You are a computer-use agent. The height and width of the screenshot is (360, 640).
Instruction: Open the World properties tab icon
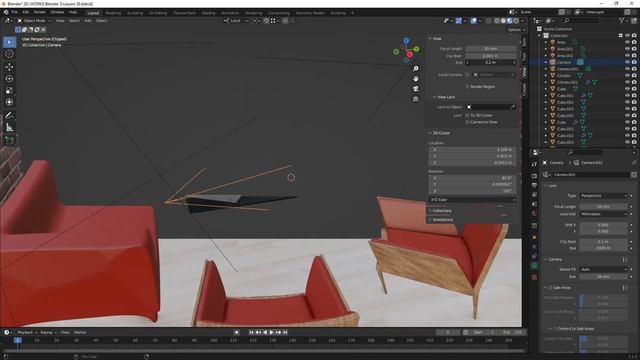coord(534,213)
